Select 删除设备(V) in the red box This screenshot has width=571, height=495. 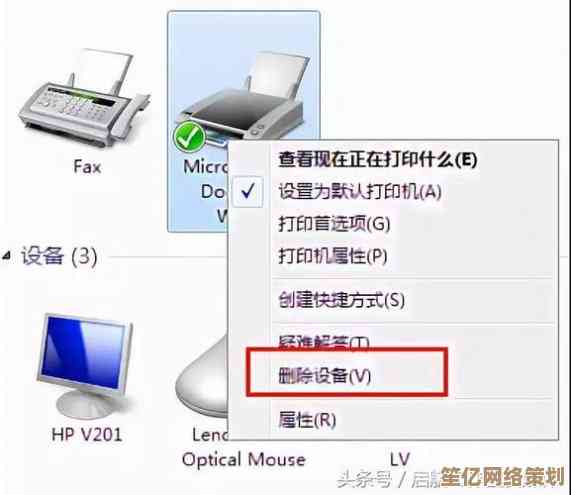pos(325,376)
